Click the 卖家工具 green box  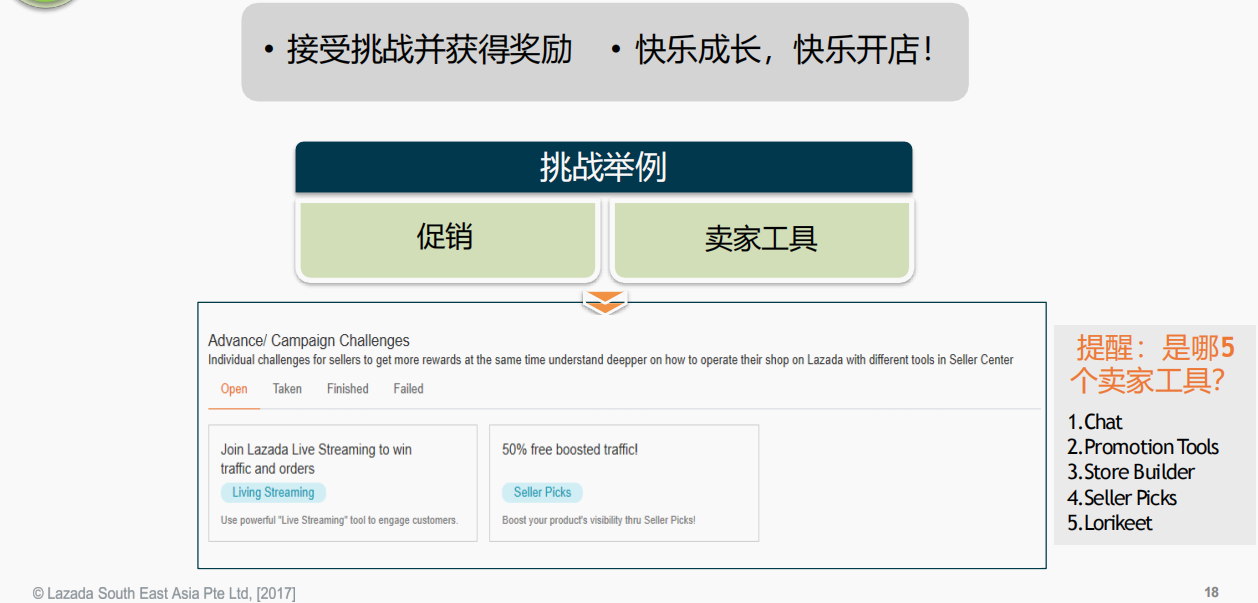point(761,239)
